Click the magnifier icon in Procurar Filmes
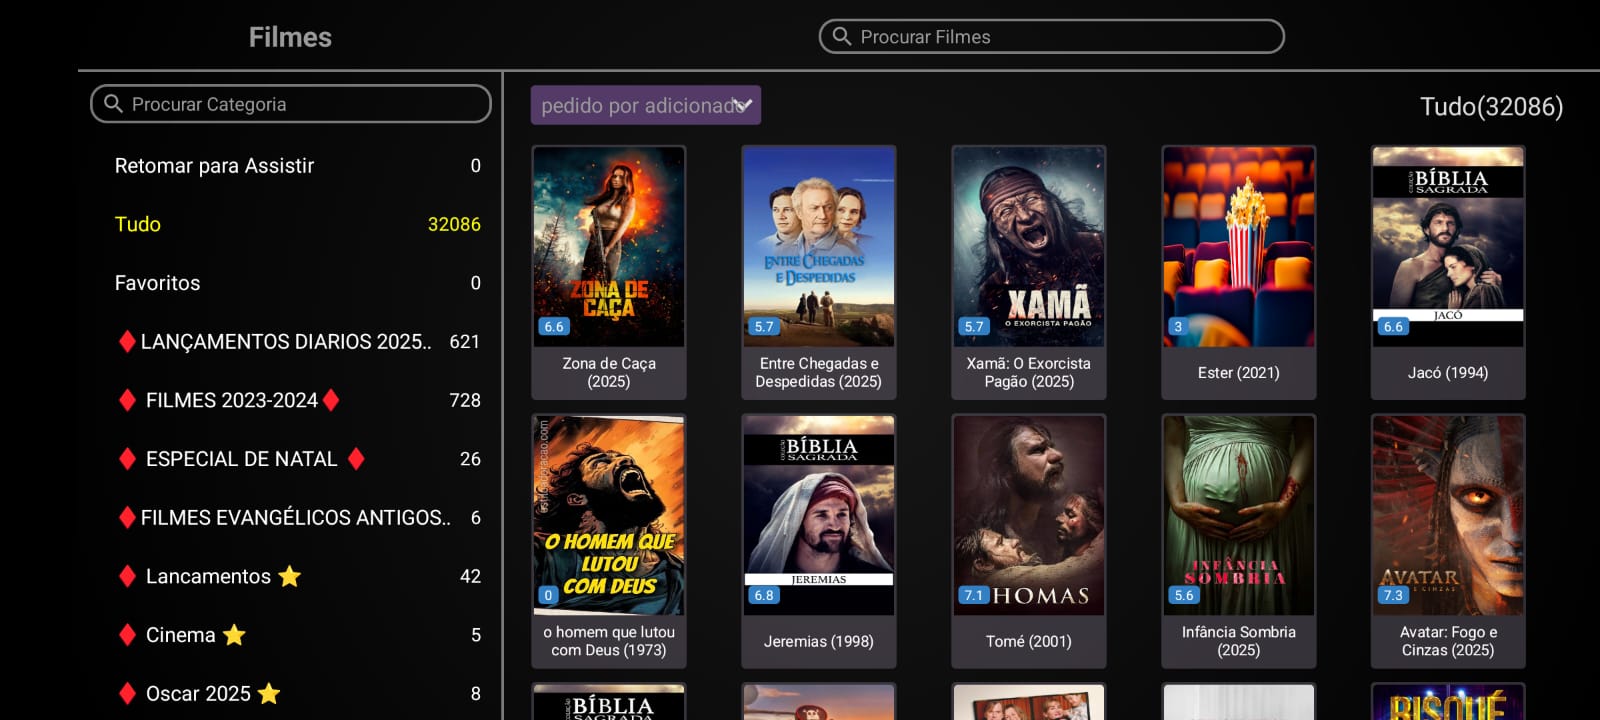Image resolution: width=1600 pixels, height=720 pixels. coord(842,37)
